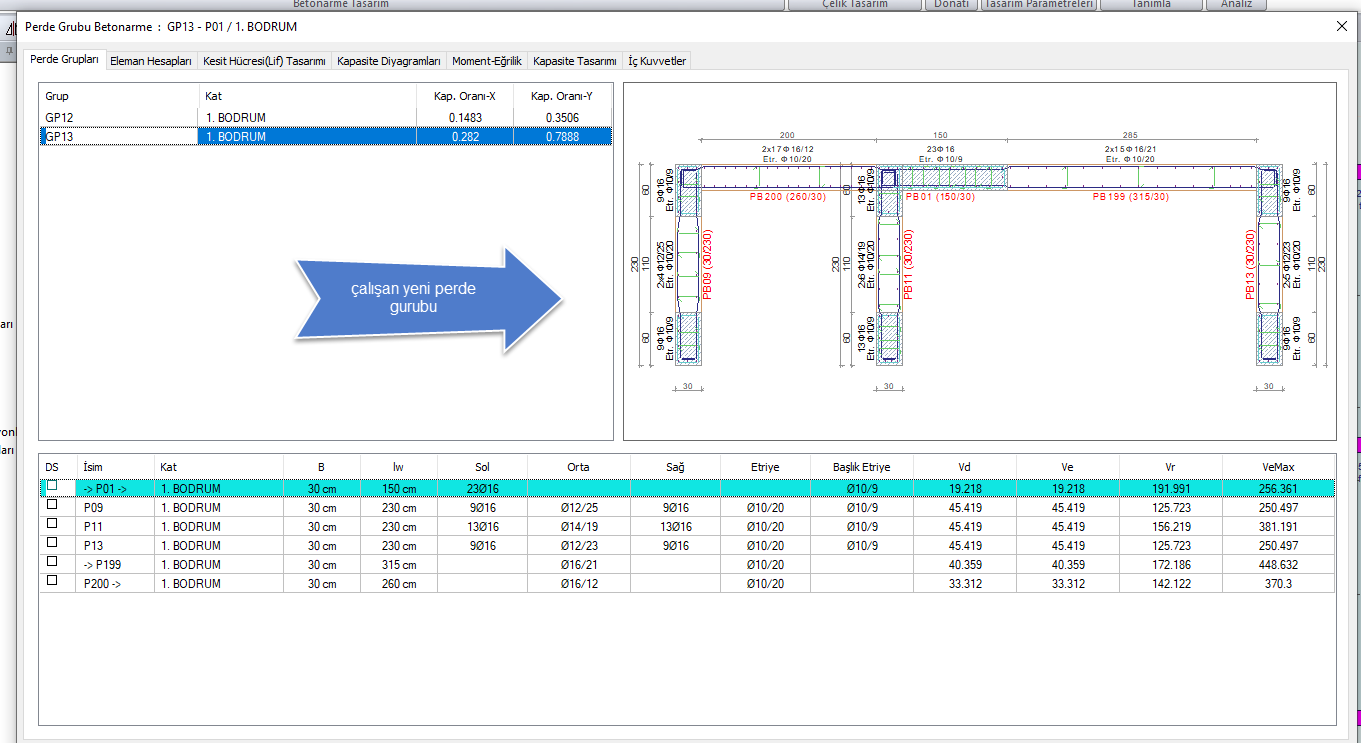Switch to Perde Grupları tab
1361x743 pixels.
[x=65, y=60]
